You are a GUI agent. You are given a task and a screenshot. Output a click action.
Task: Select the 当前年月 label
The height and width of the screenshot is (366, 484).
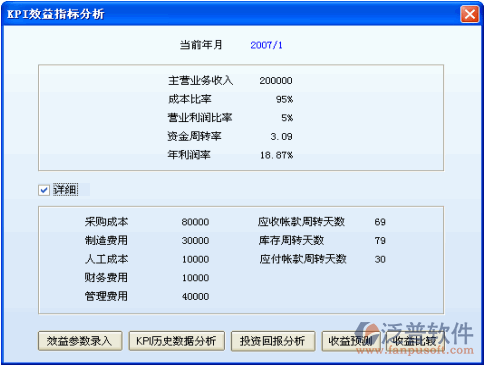(x=201, y=45)
